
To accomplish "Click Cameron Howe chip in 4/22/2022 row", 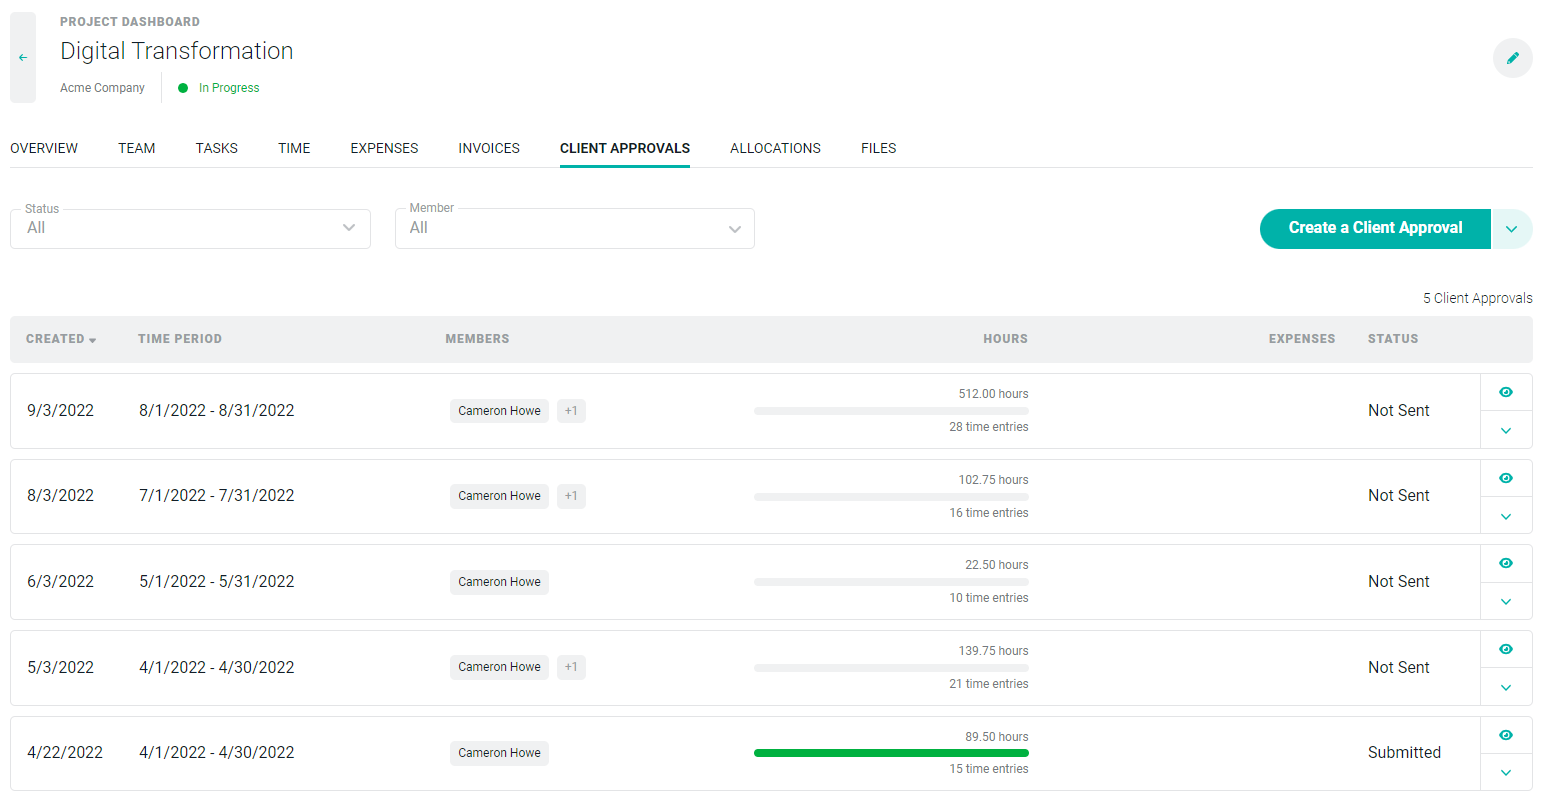I will tap(499, 753).
